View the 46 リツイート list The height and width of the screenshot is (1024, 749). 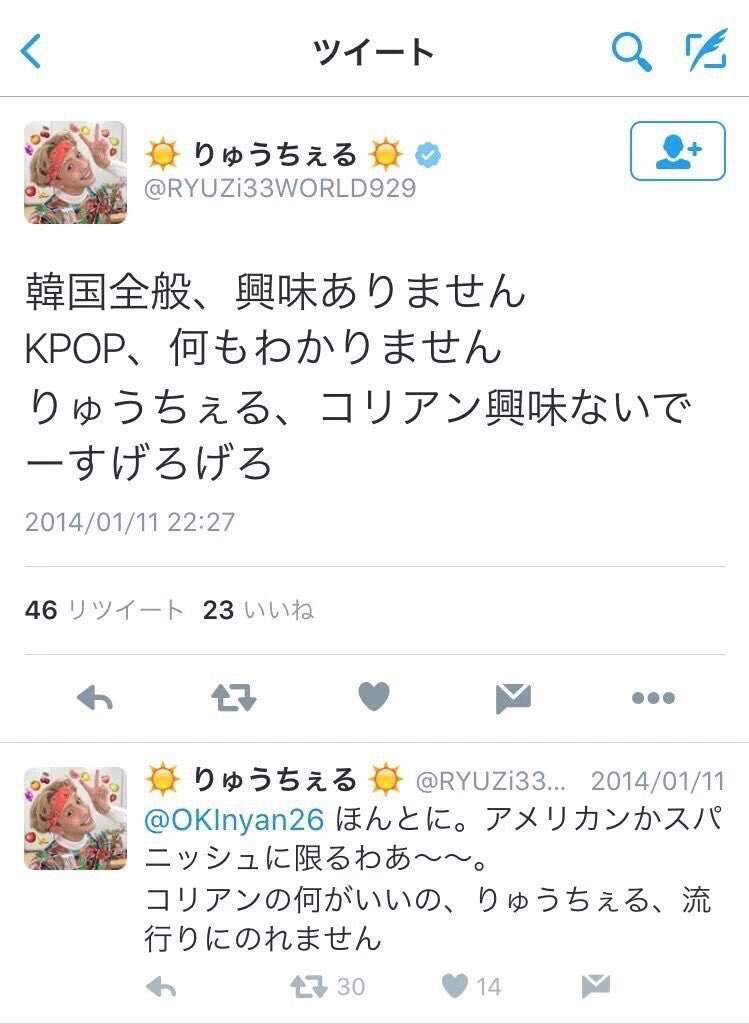tap(104, 610)
